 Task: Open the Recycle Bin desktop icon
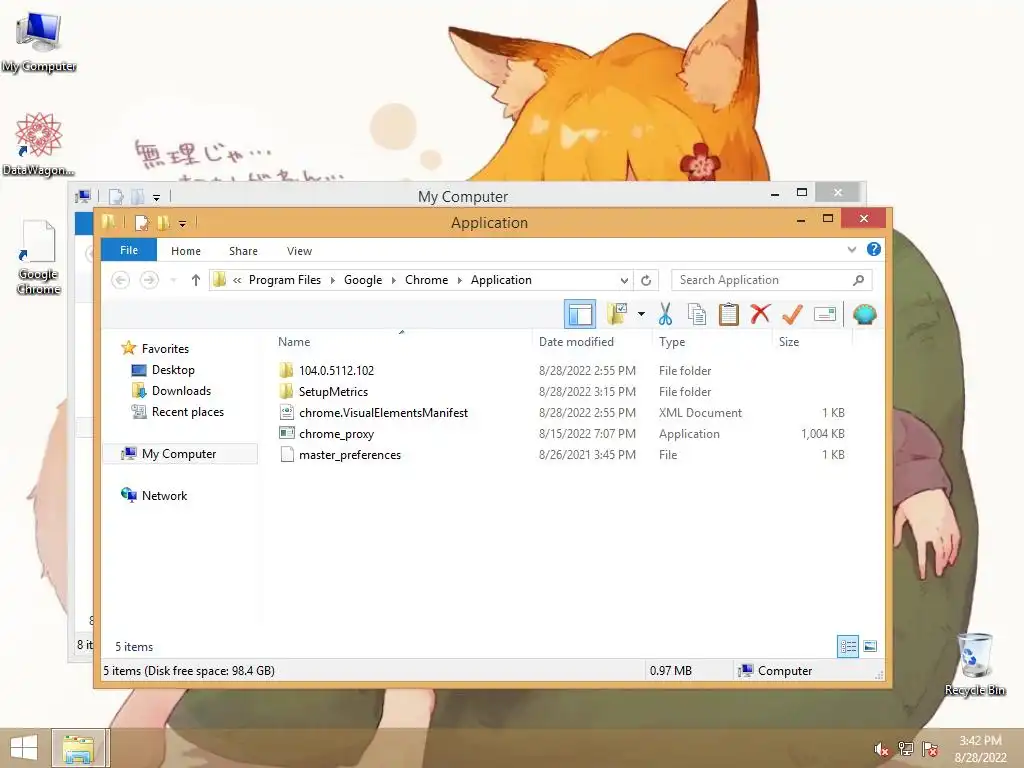(x=975, y=664)
